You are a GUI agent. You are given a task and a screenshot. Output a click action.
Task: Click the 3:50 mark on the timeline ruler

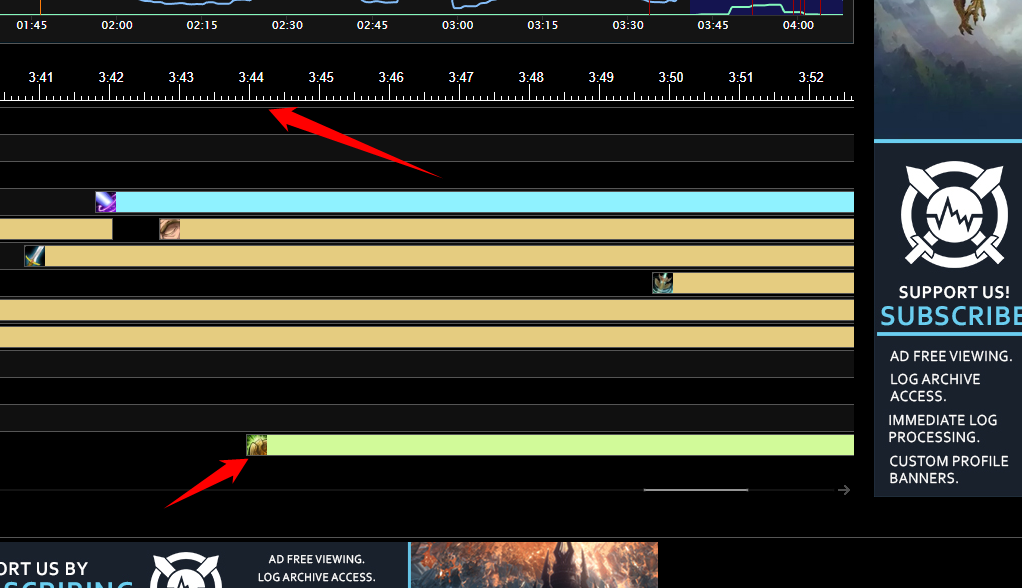click(671, 78)
